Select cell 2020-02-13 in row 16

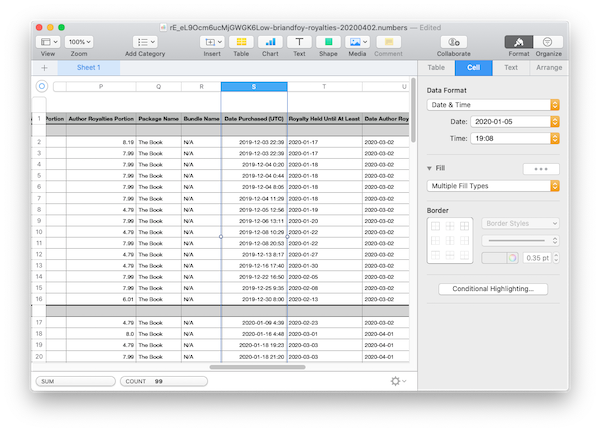[324, 300]
